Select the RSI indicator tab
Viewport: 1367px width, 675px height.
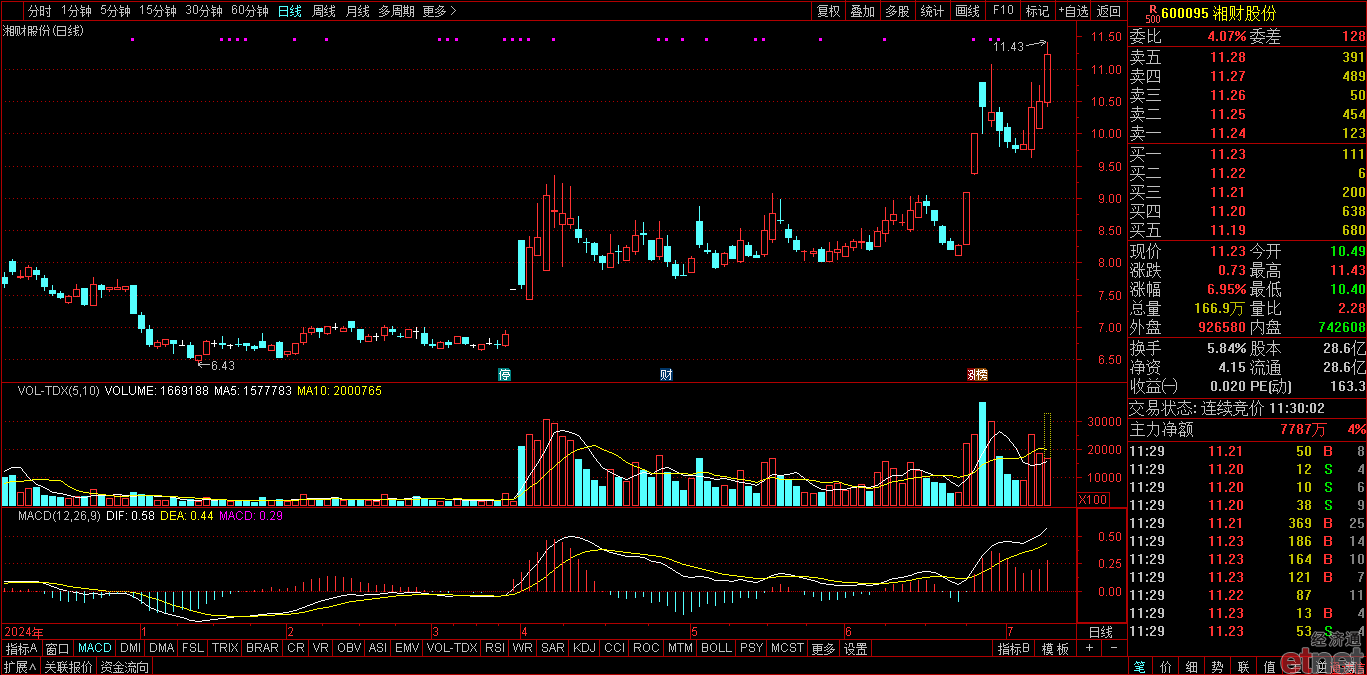(x=494, y=649)
